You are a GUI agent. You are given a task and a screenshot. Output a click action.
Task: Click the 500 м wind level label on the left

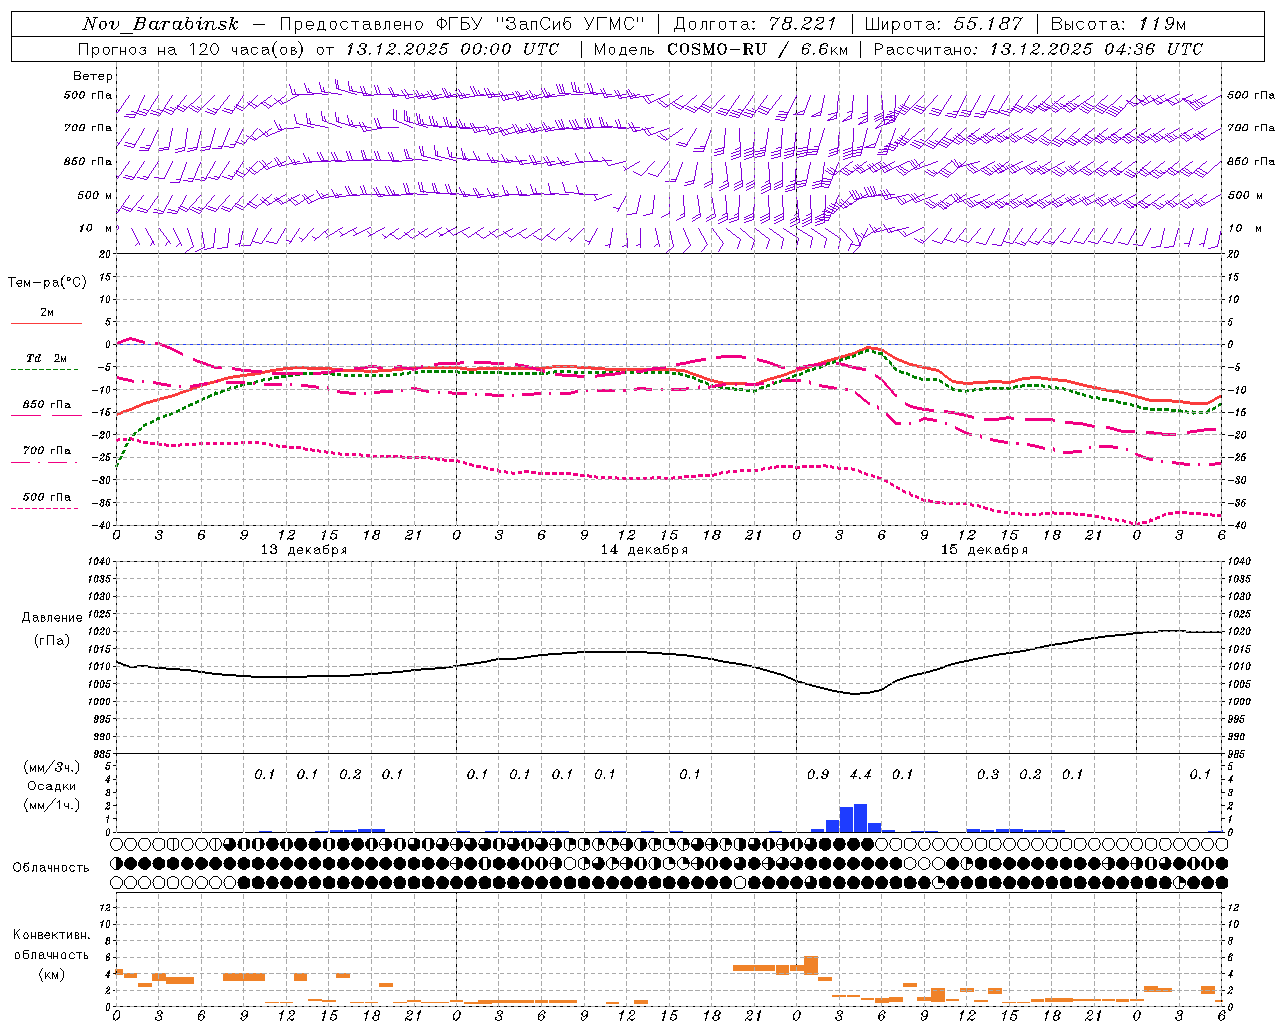[x=95, y=195]
